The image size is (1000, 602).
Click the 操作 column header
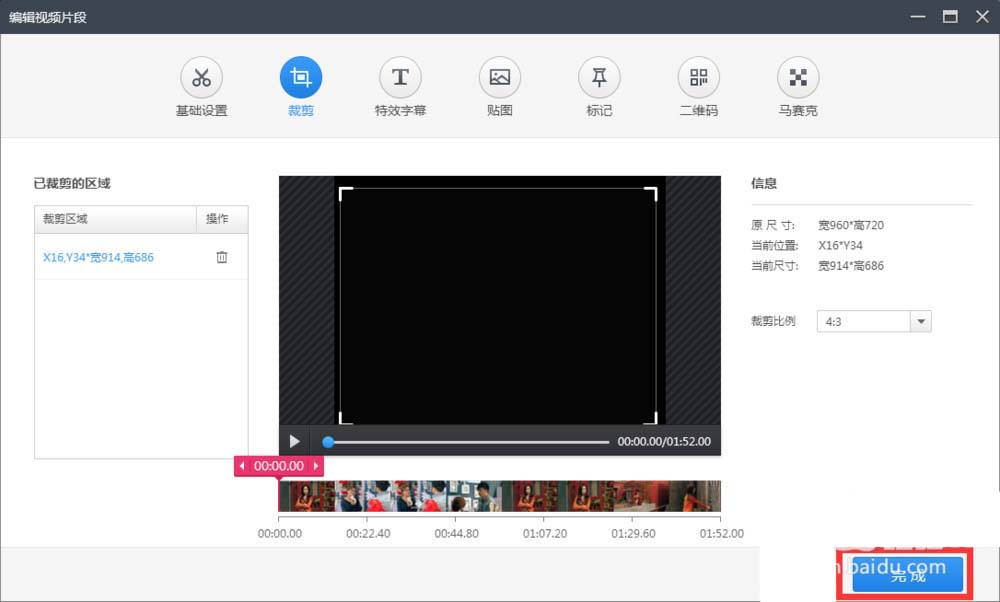click(217, 219)
